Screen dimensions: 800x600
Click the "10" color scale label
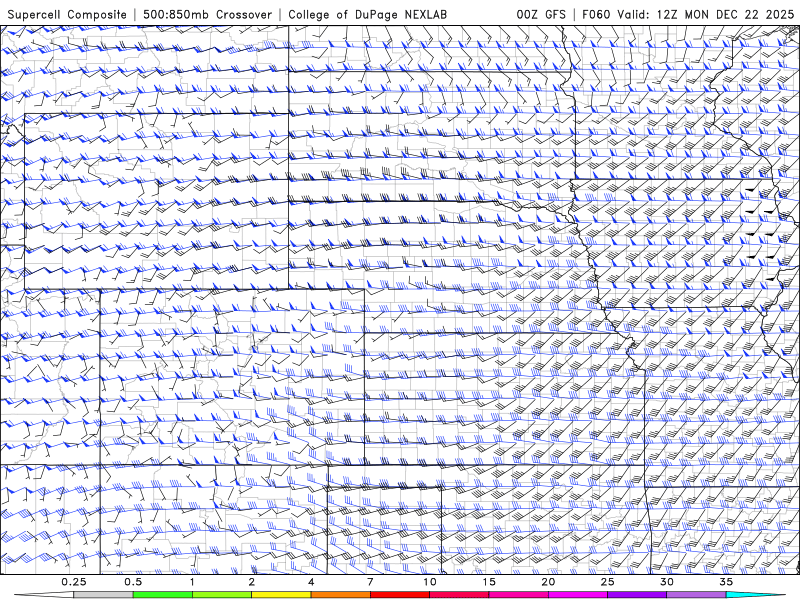pos(430,582)
